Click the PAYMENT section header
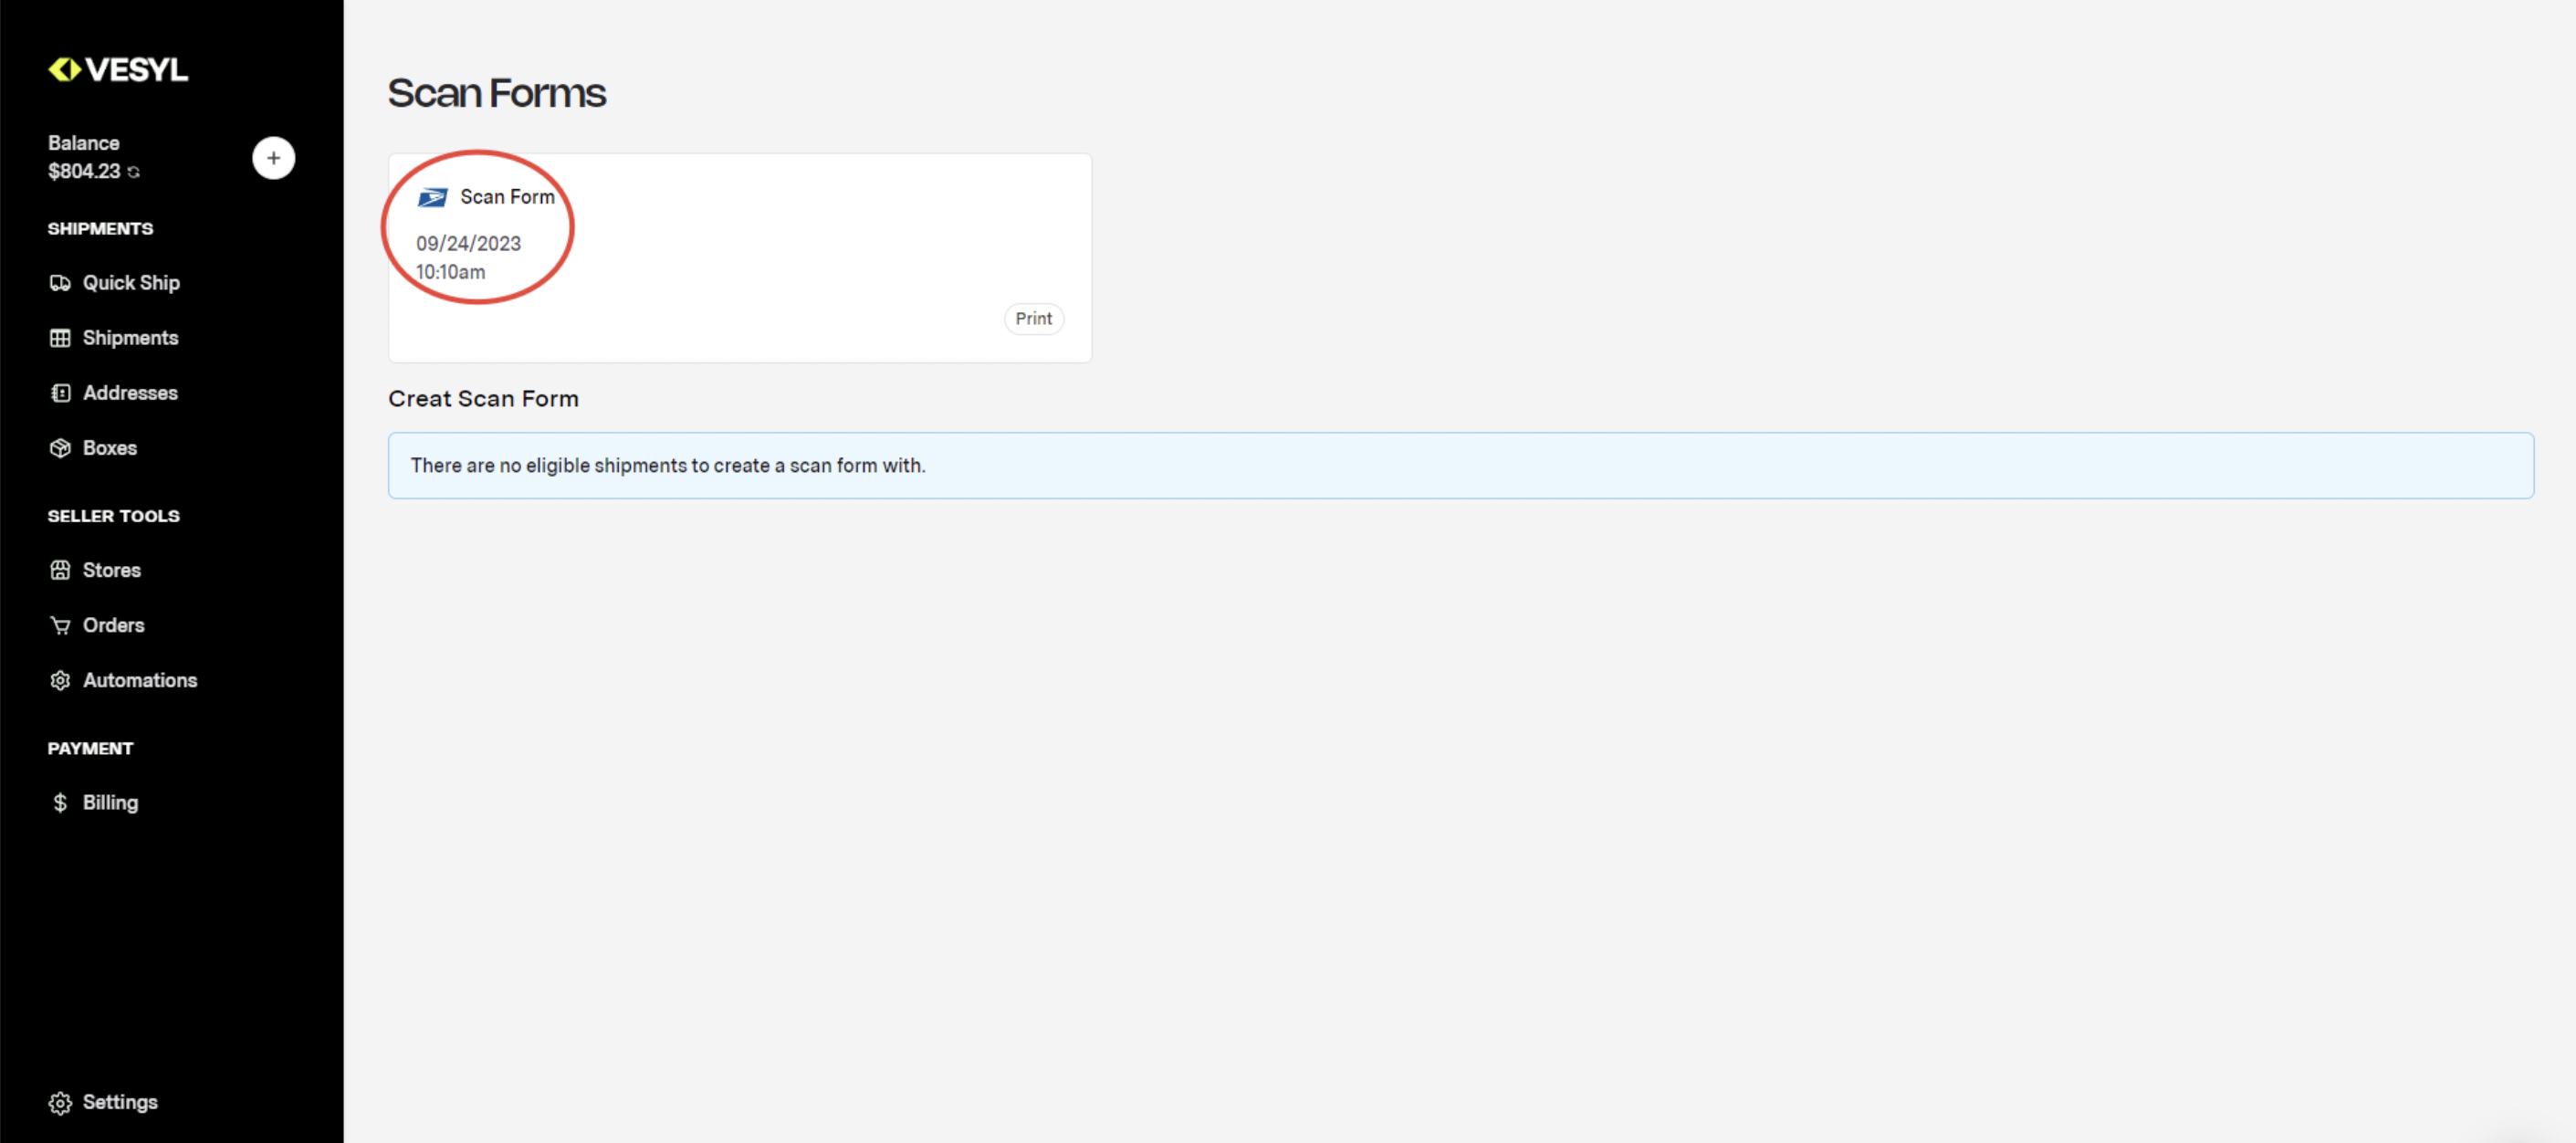 pos(90,748)
